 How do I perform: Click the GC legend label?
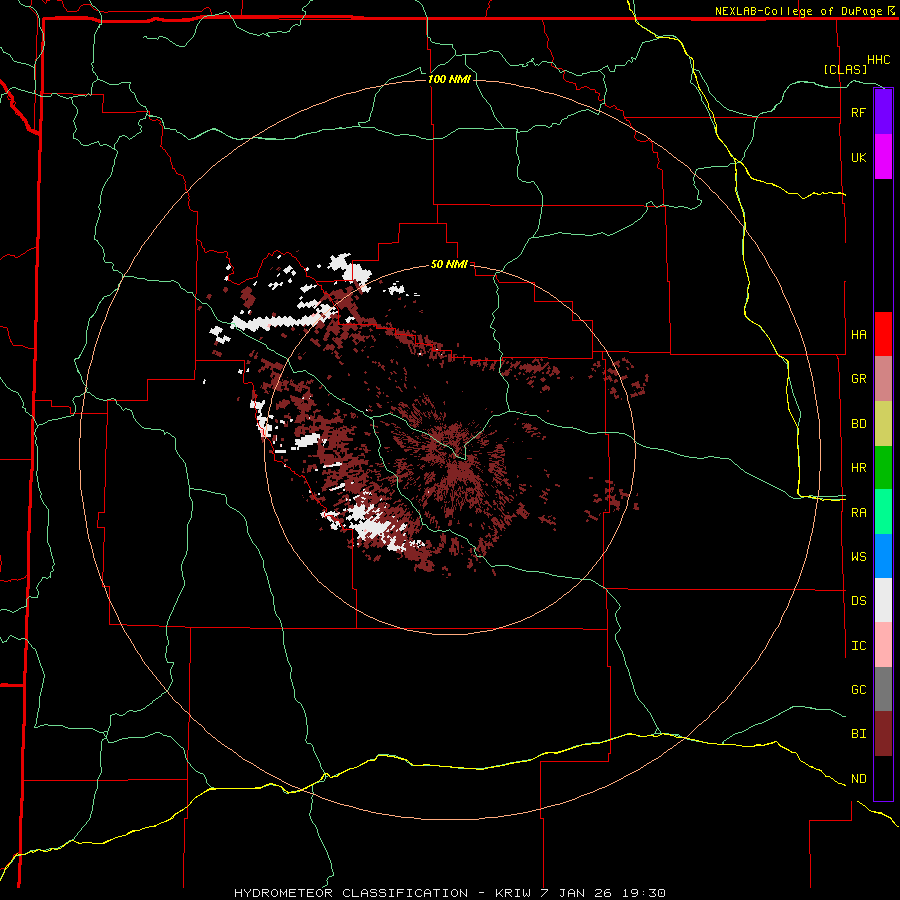tap(858, 689)
